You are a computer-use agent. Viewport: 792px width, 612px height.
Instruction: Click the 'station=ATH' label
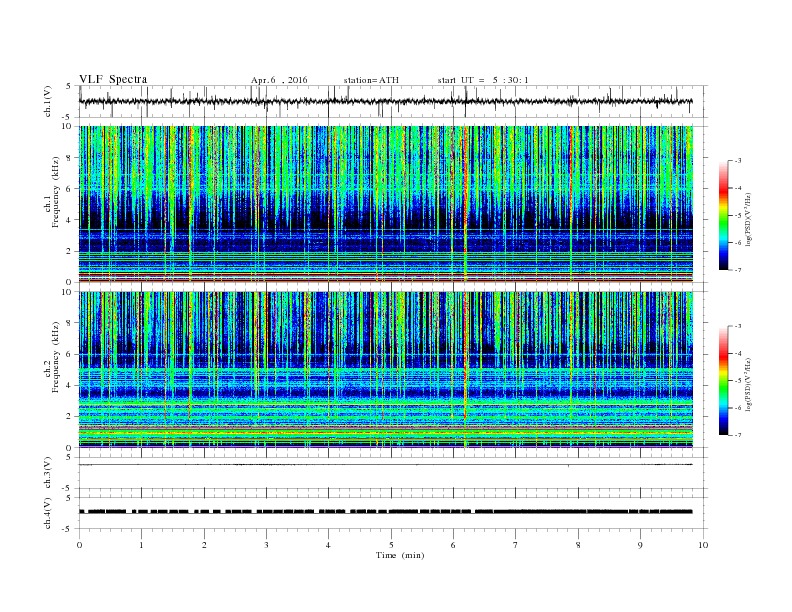(371, 80)
